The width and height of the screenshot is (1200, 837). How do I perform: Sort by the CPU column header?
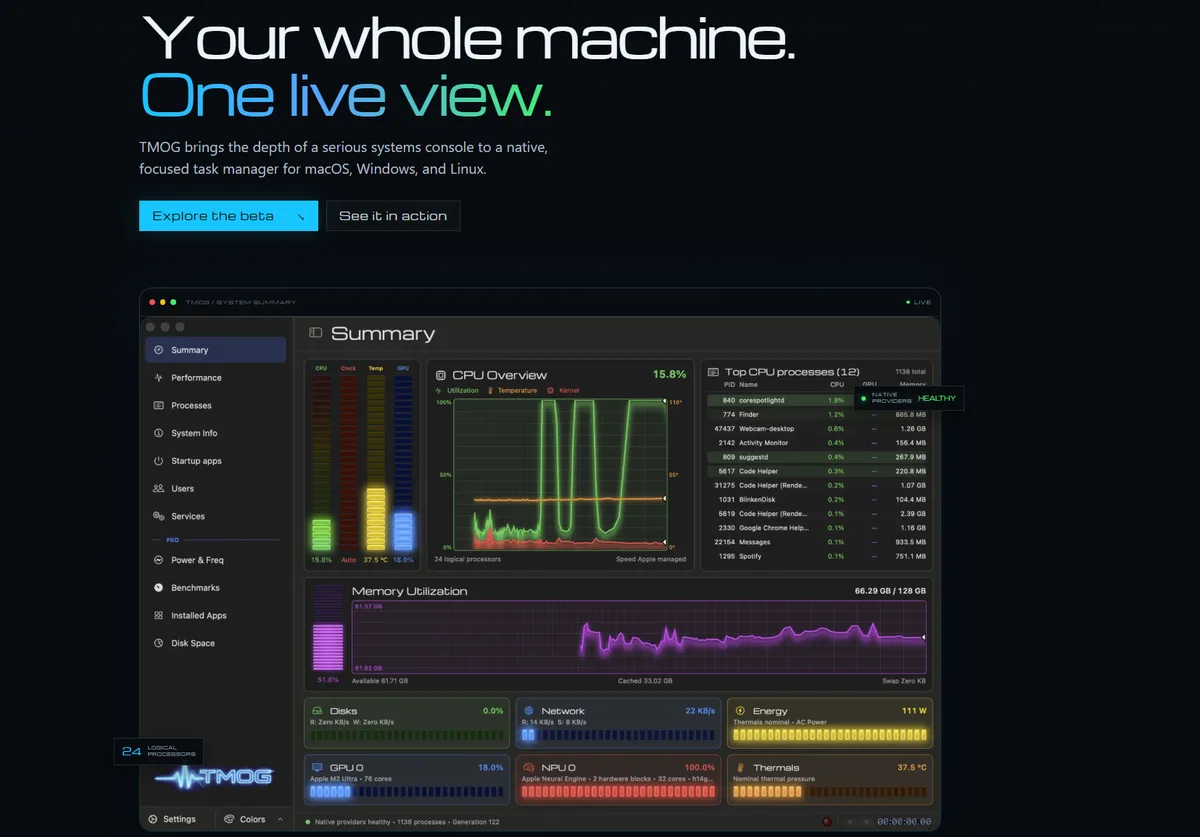[x=837, y=384]
